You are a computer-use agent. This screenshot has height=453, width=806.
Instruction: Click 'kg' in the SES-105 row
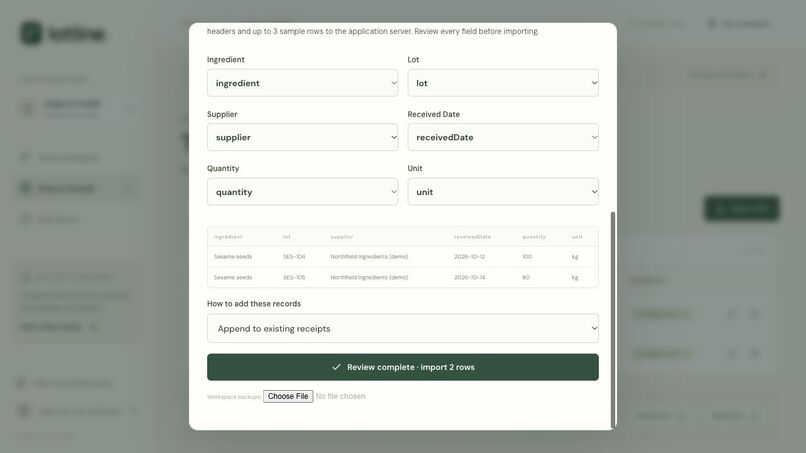(x=575, y=278)
